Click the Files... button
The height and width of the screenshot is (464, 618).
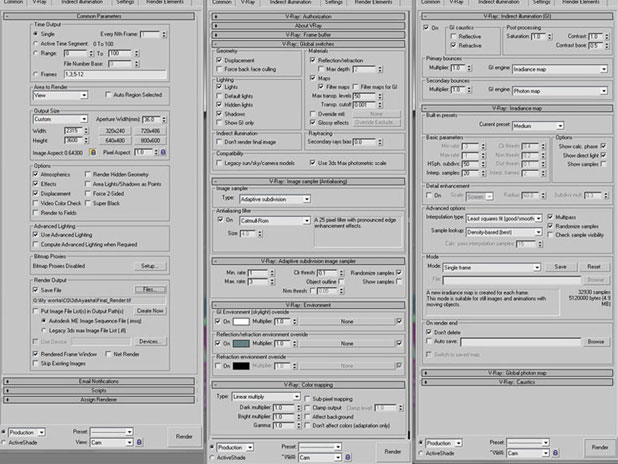pos(151,290)
